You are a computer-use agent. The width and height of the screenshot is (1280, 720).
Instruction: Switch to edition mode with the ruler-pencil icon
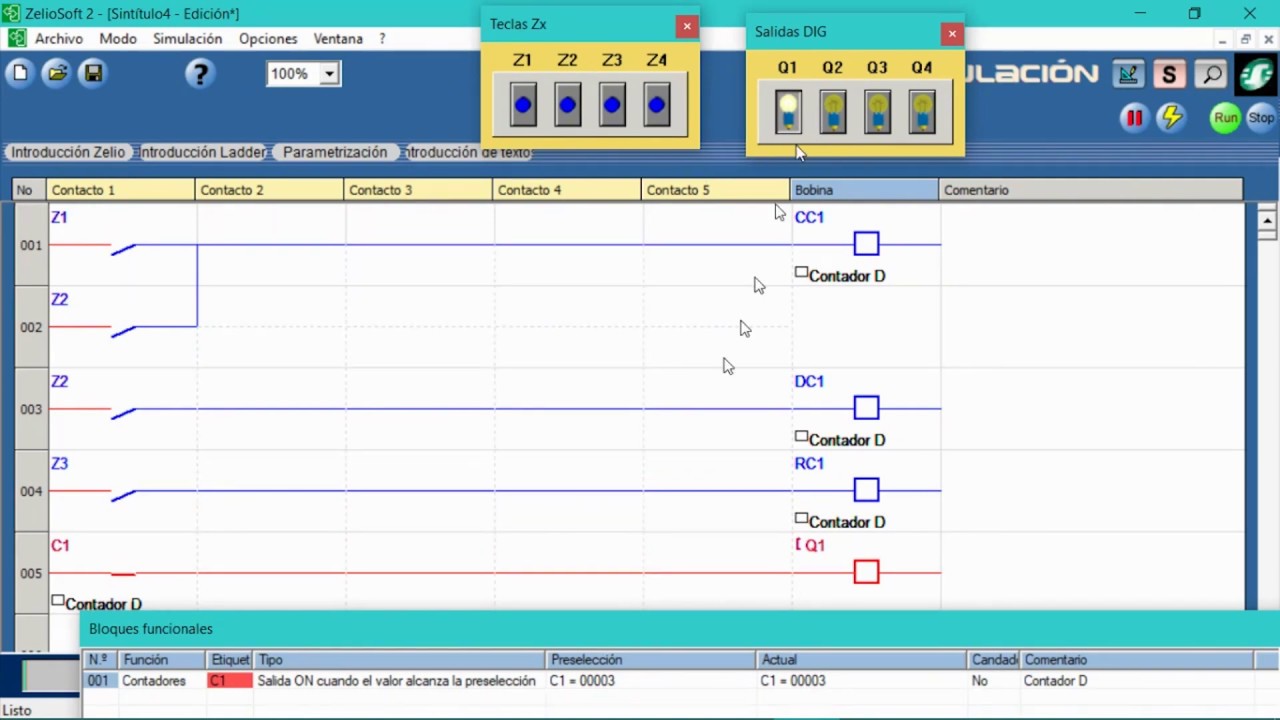(1128, 73)
